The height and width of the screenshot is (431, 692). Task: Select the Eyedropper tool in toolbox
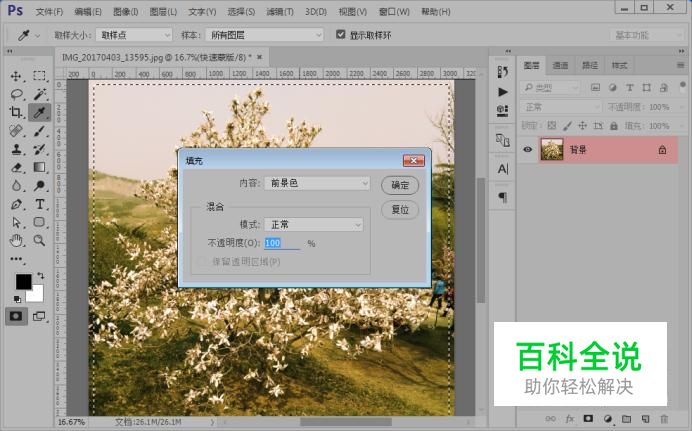click(x=39, y=112)
